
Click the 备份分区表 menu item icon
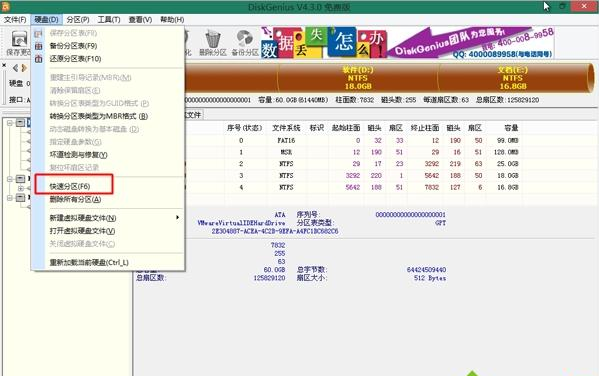pos(39,46)
